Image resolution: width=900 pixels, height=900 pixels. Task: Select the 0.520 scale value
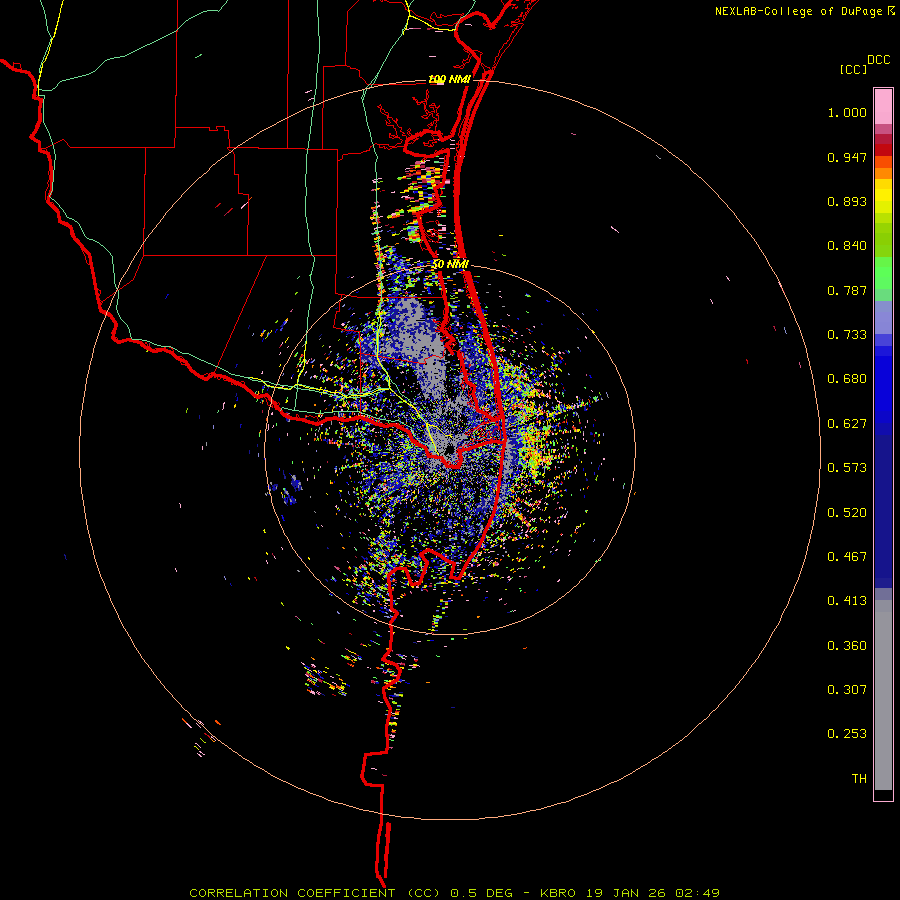pyautogui.click(x=847, y=513)
